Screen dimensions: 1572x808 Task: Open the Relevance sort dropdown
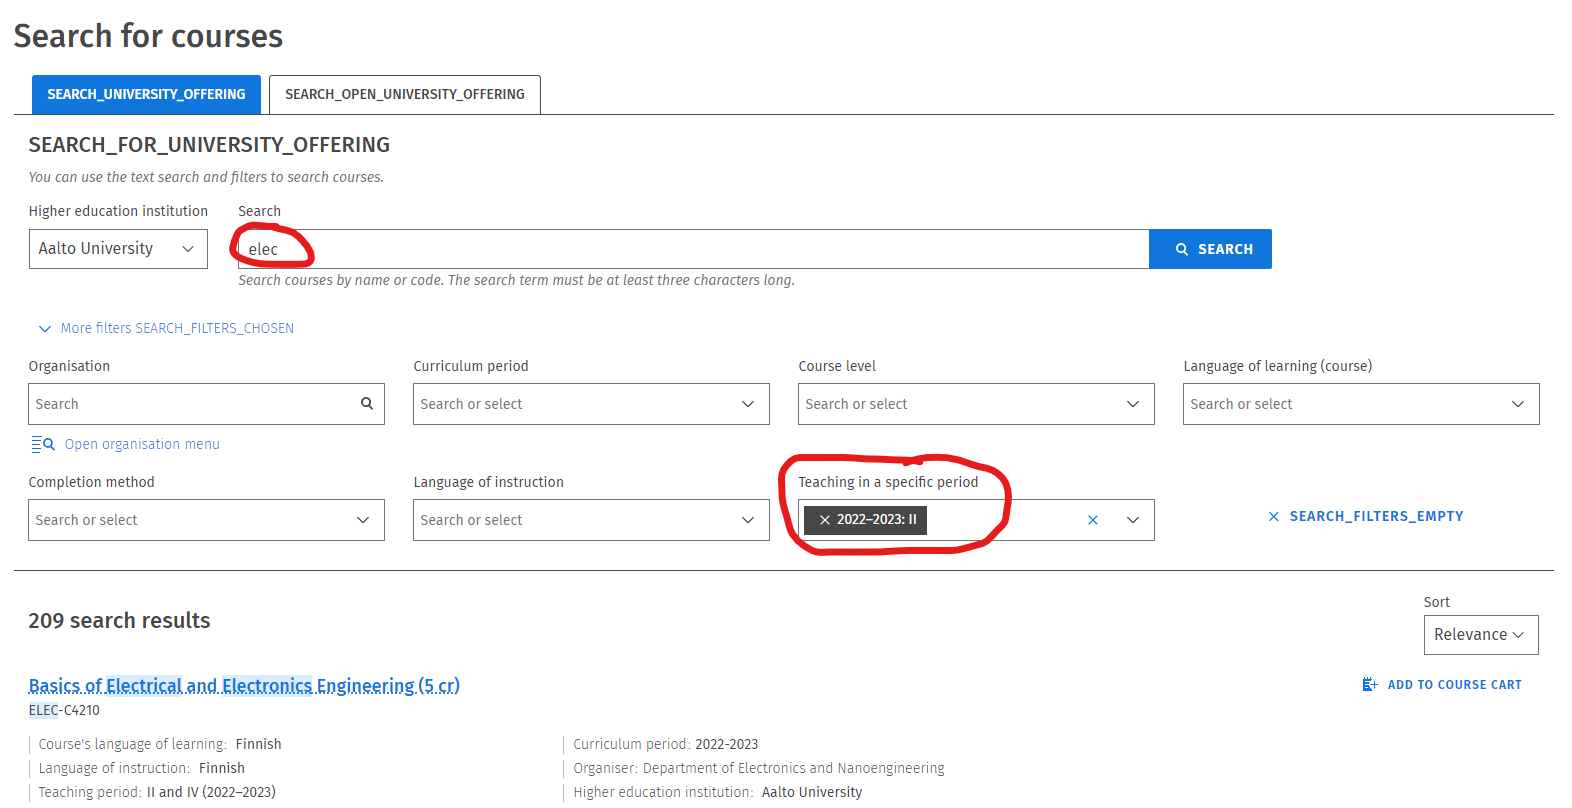click(x=1480, y=635)
